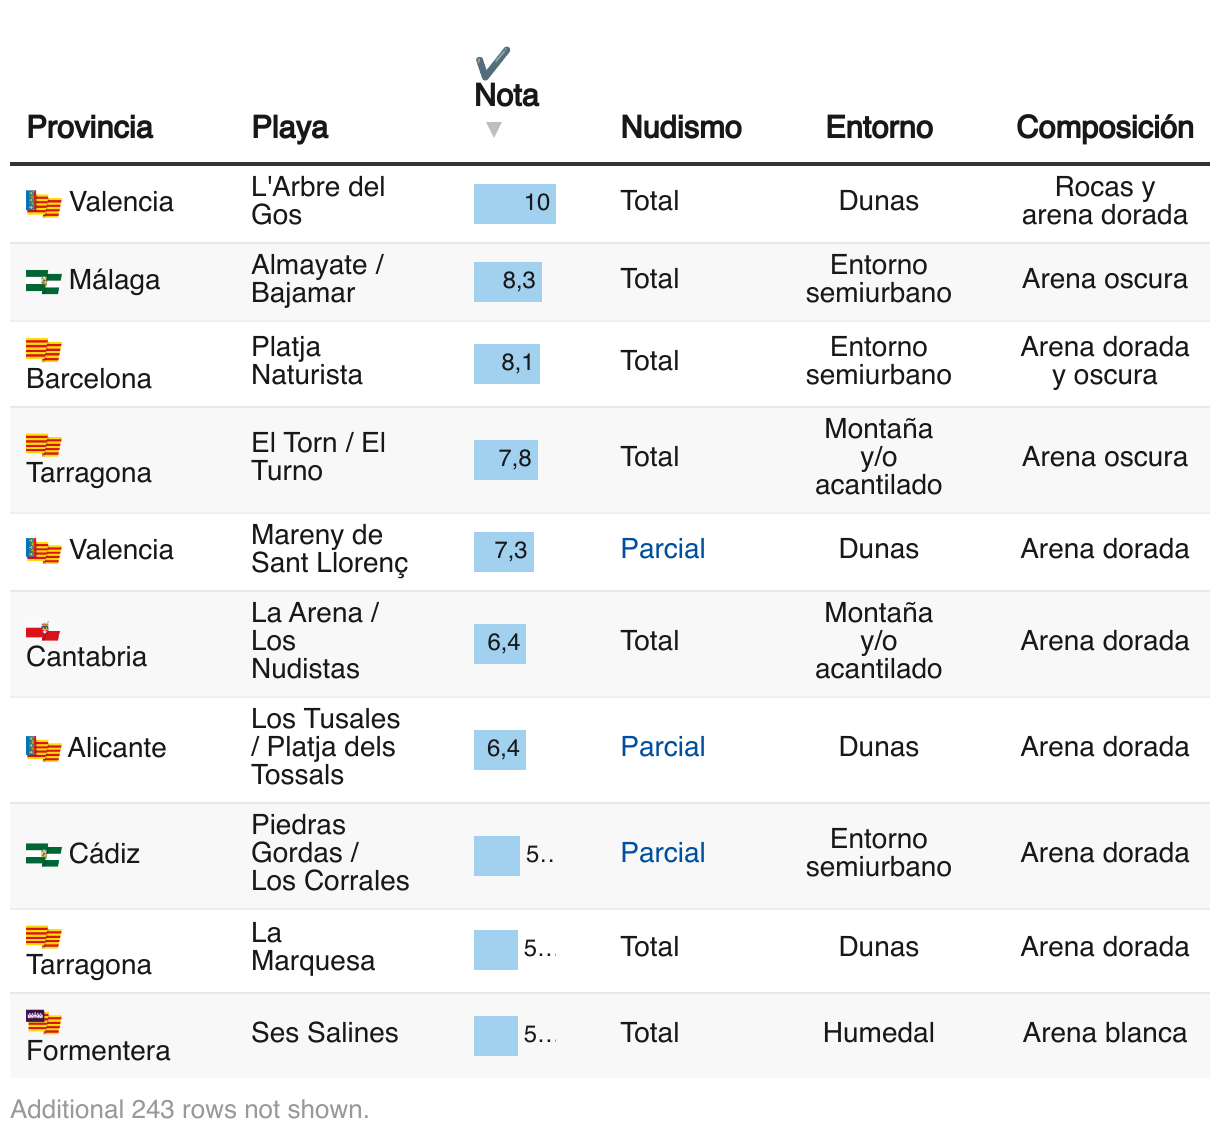This screenshot has width=1220, height=1134.
Task: Click the Cantabria flag icon
Action: [x=43, y=630]
